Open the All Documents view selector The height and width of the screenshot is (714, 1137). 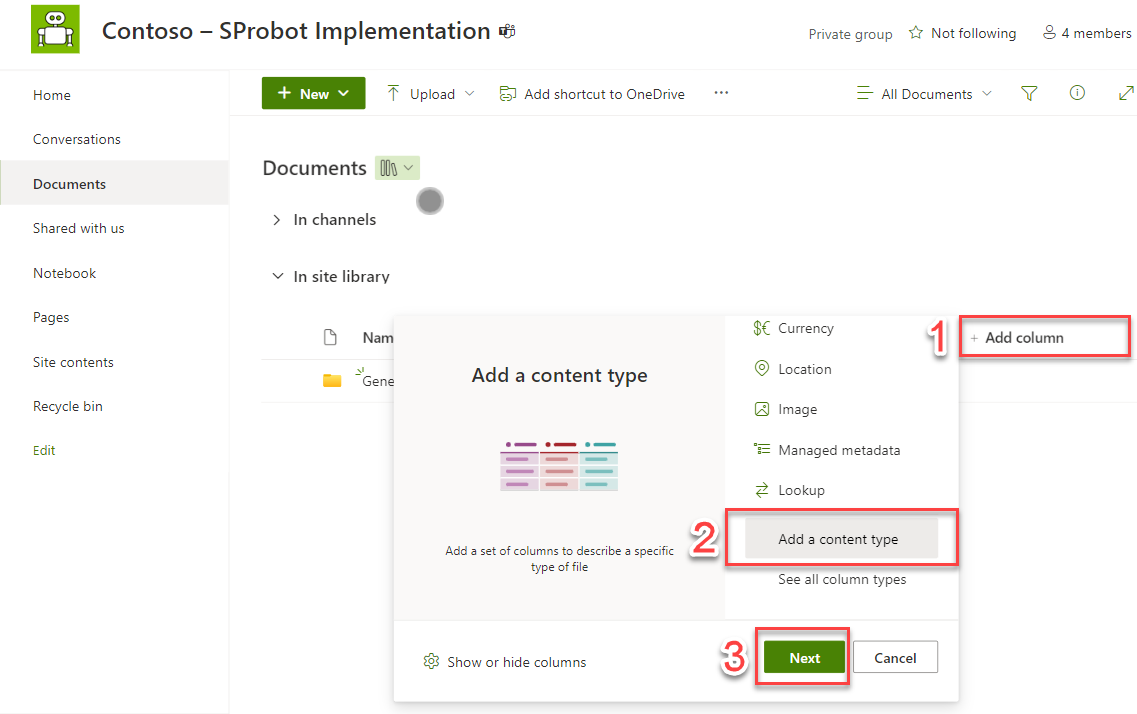(924, 94)
